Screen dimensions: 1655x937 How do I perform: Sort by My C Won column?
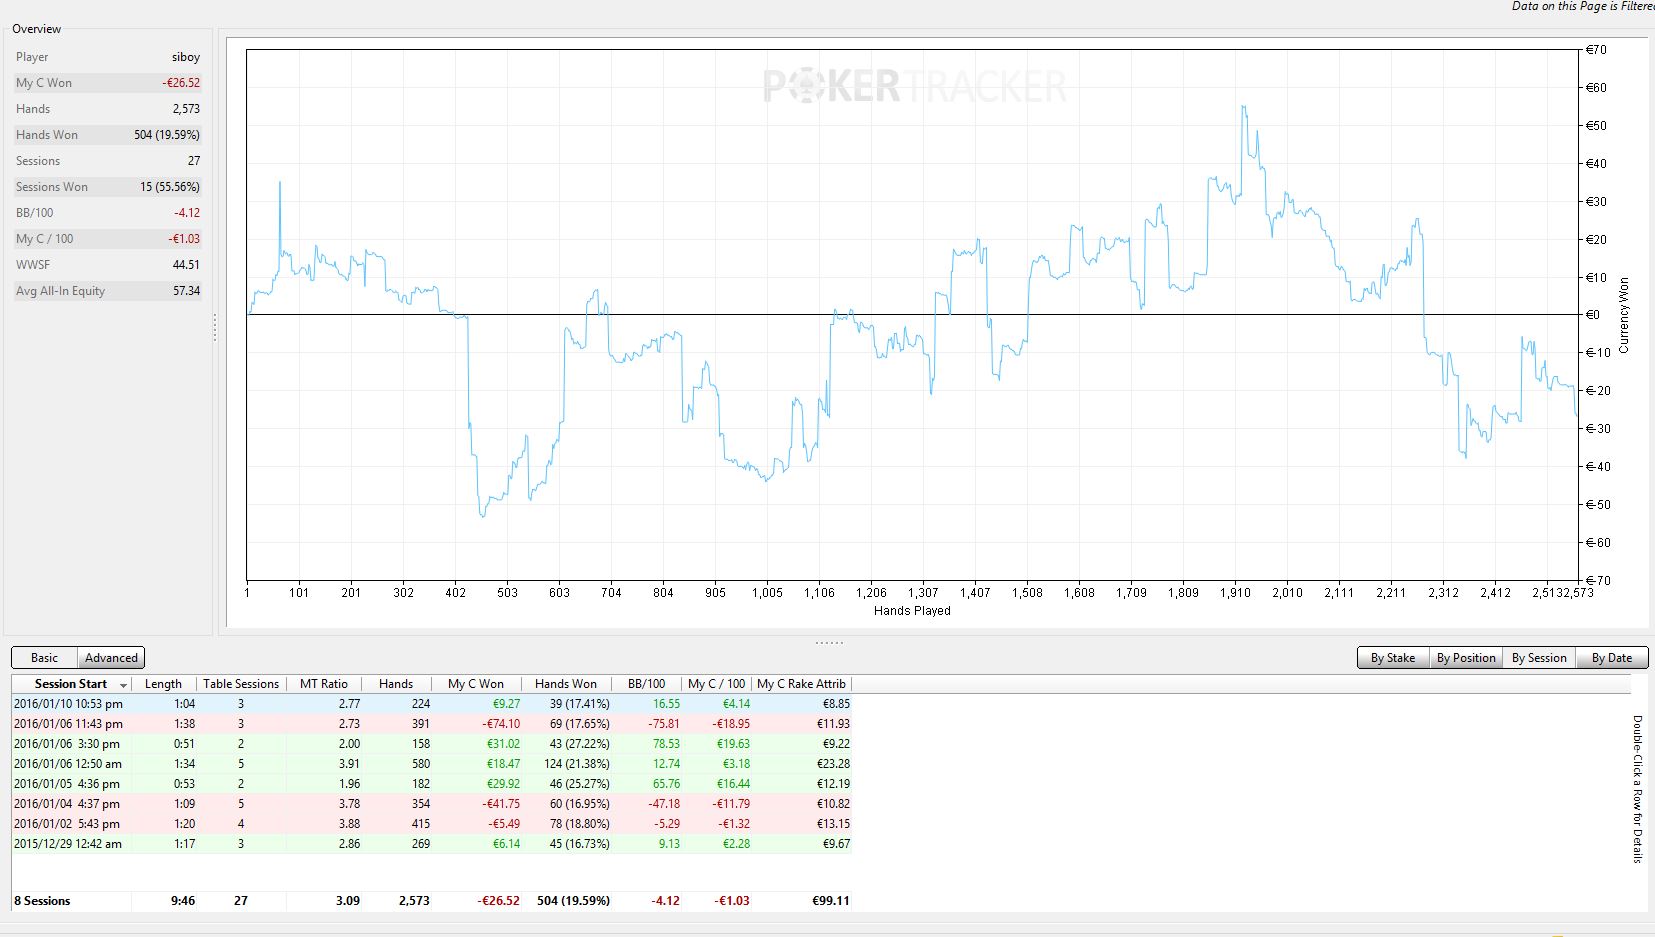[476, 684]
